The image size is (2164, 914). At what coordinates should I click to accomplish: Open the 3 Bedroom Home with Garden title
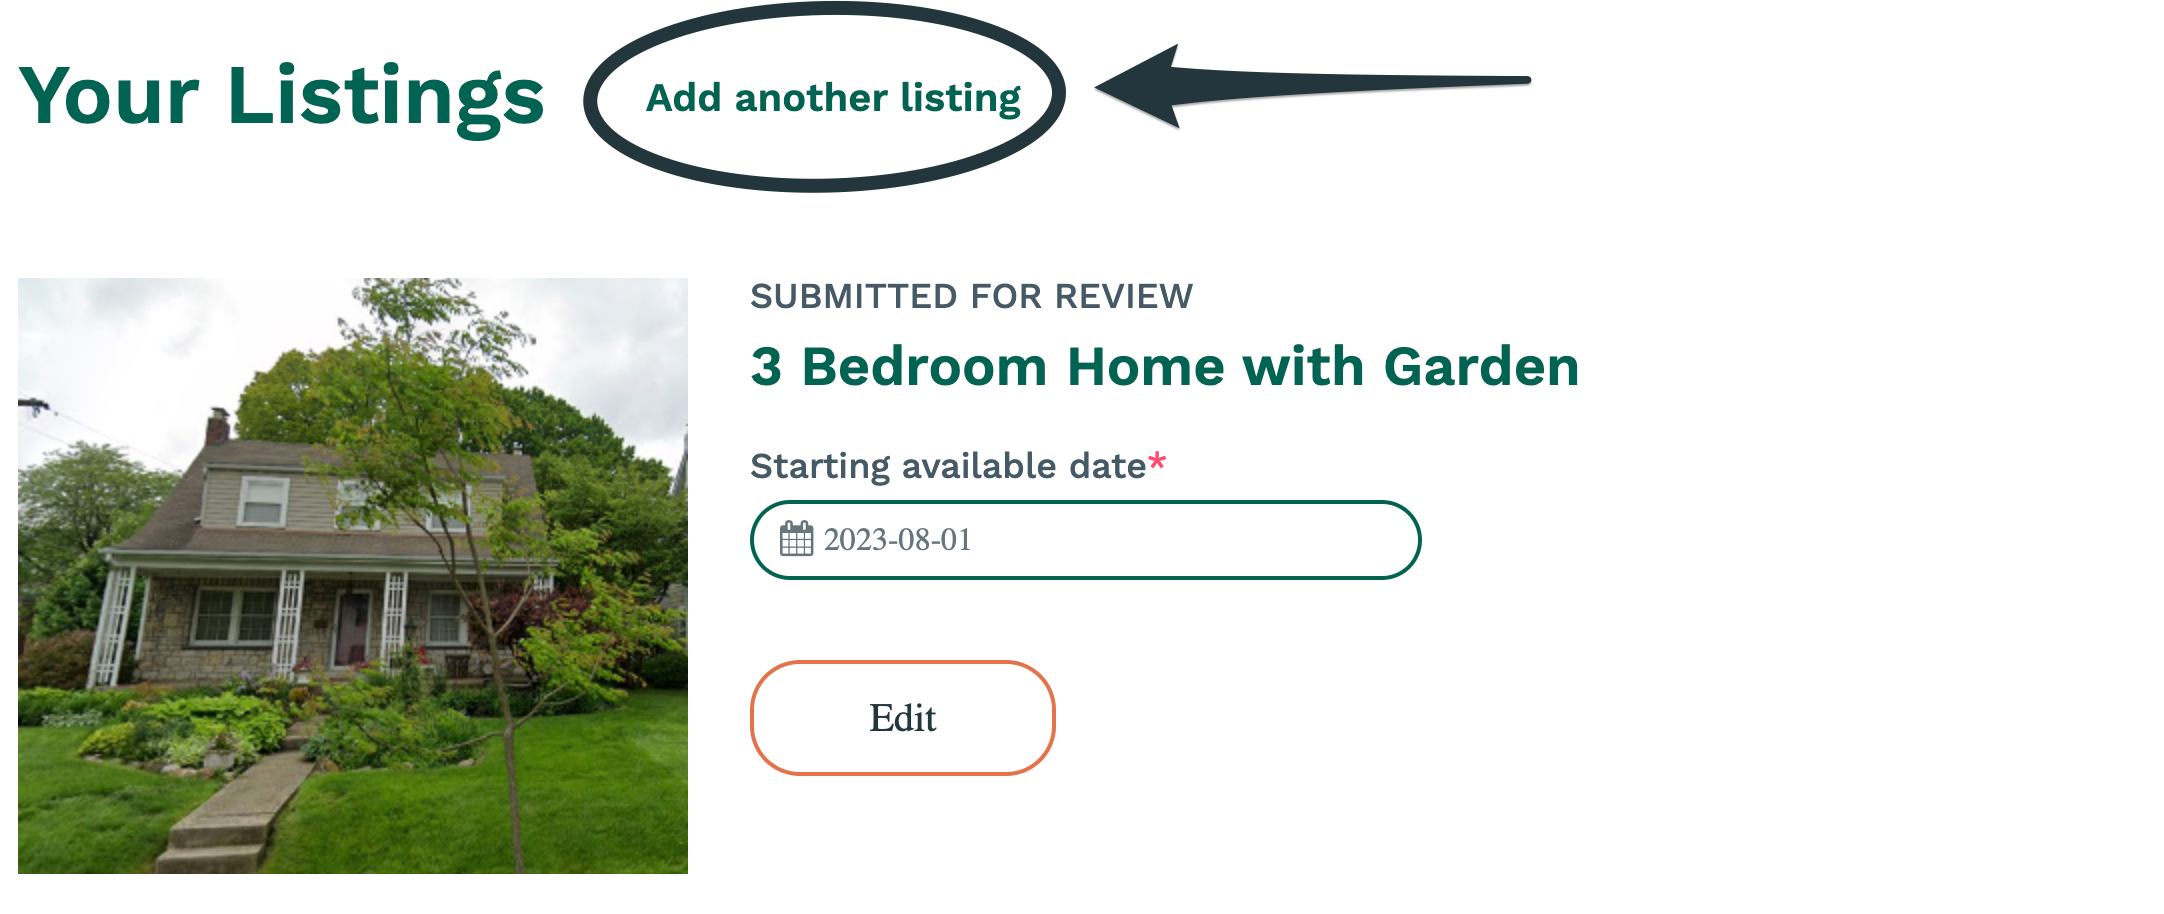1164,367
